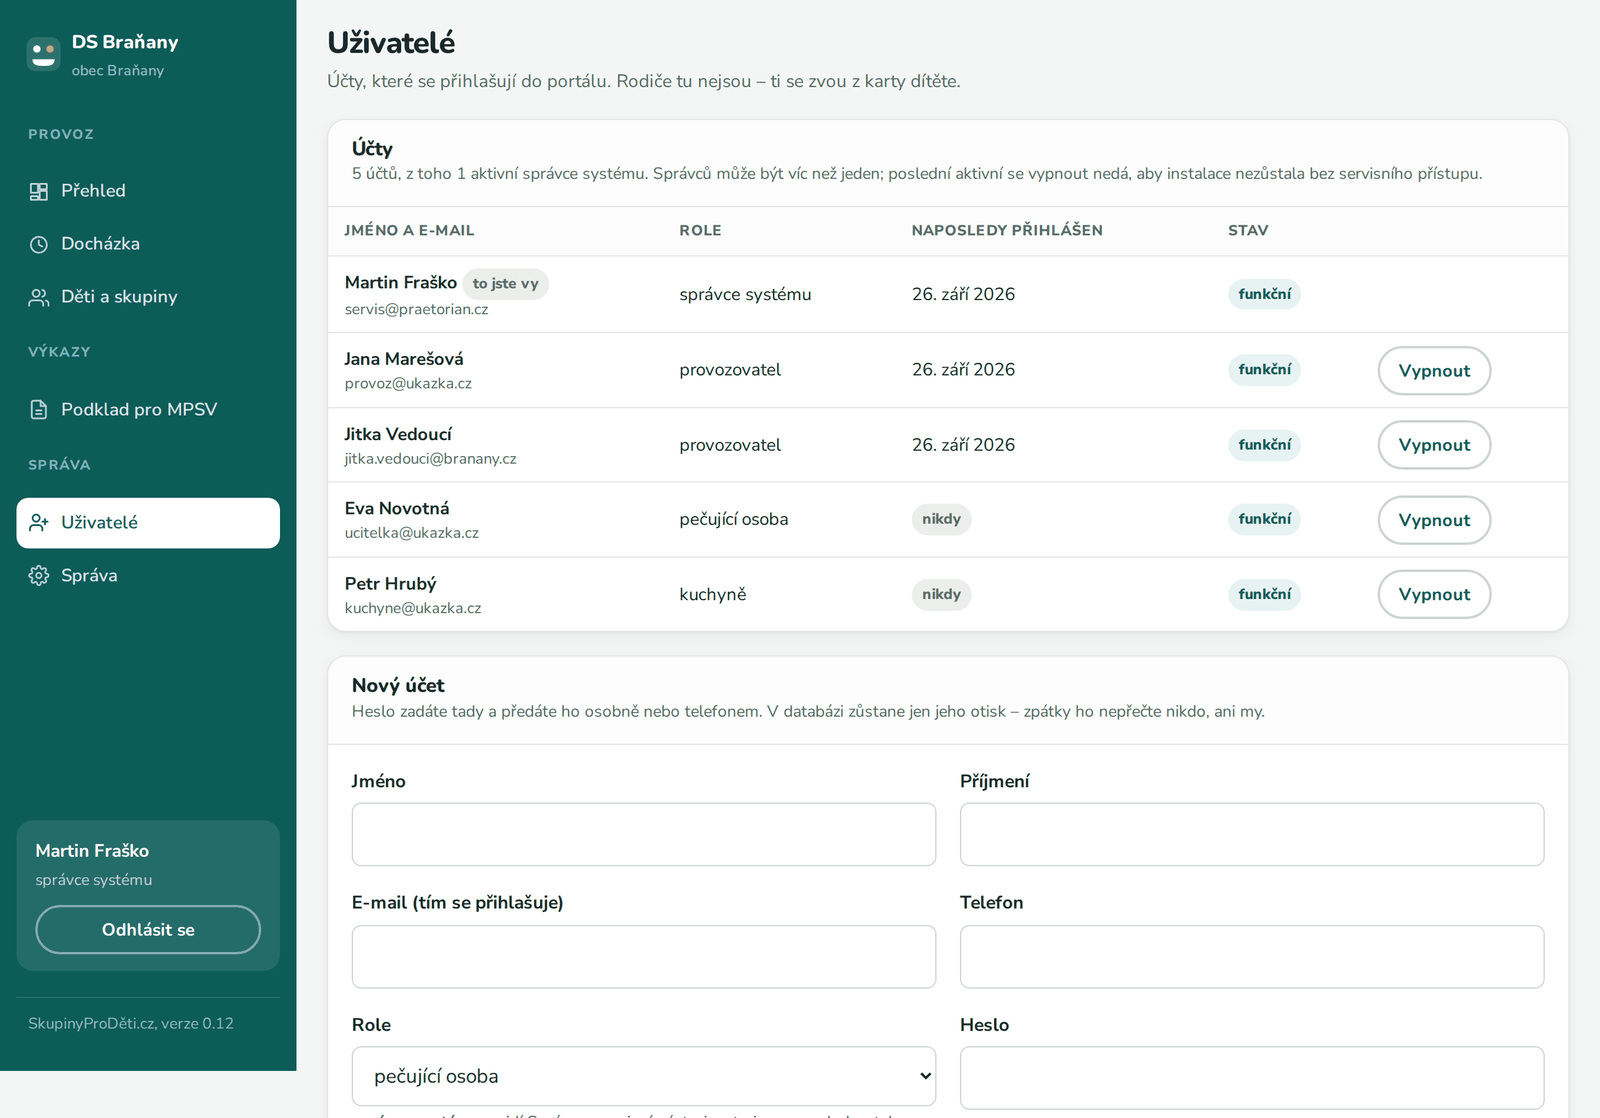Screen dimensions: 1600x1118
Task: Disable Eva Novotná's account with Vypnout
Action: point(1434,520)
